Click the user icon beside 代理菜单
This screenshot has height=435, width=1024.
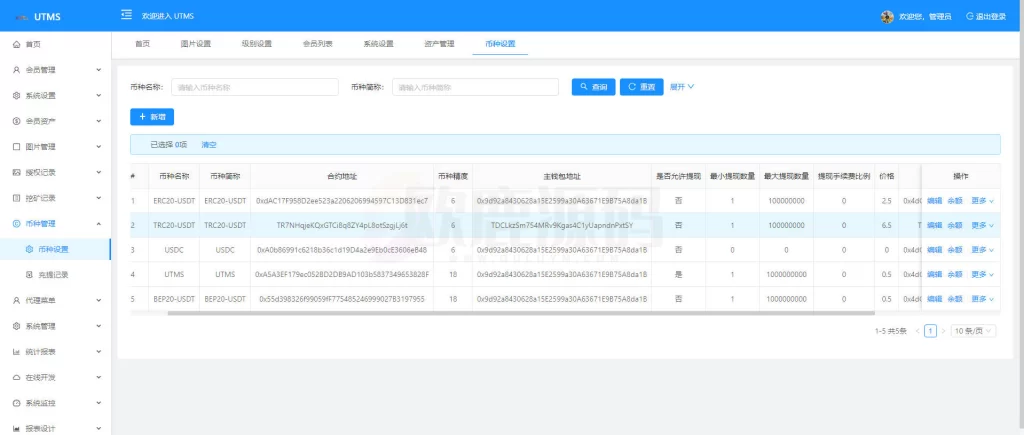tap(16, 300)
